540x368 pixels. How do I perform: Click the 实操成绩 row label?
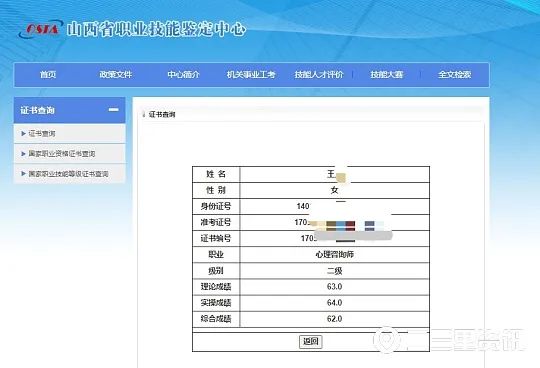pos(216,303)
